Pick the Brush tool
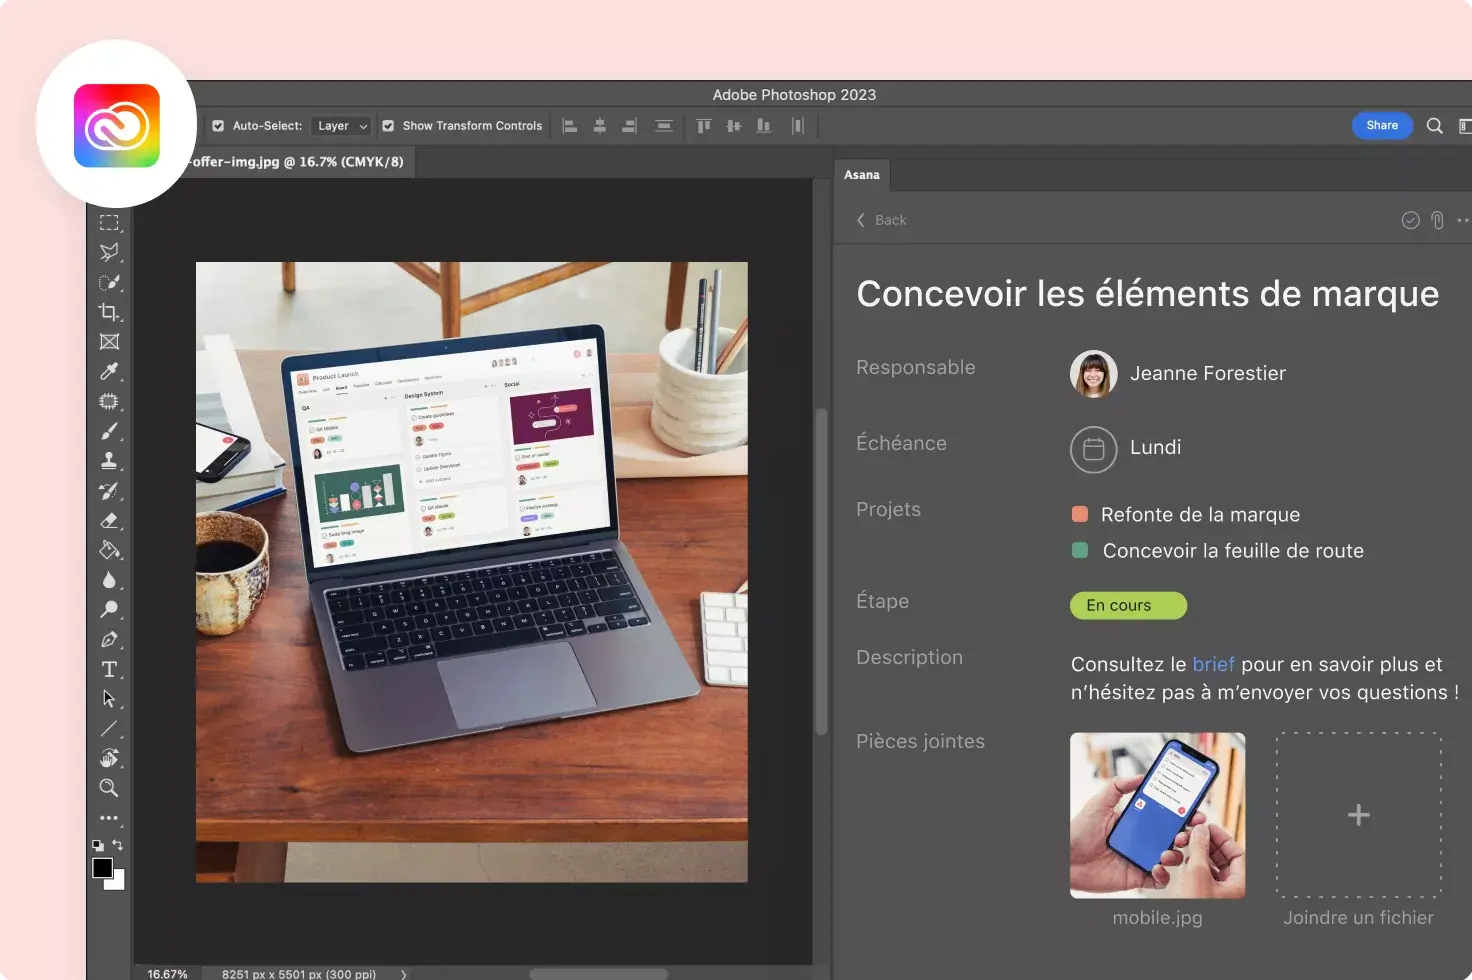 110,431
